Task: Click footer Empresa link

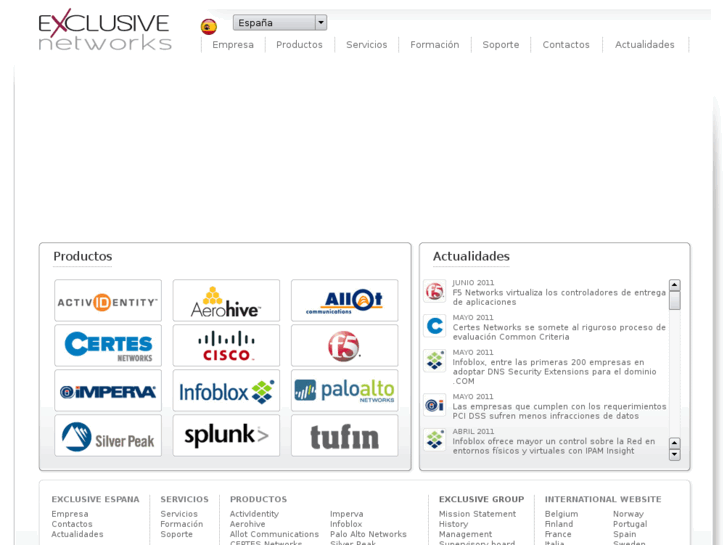Action: [x=70, y=514]
